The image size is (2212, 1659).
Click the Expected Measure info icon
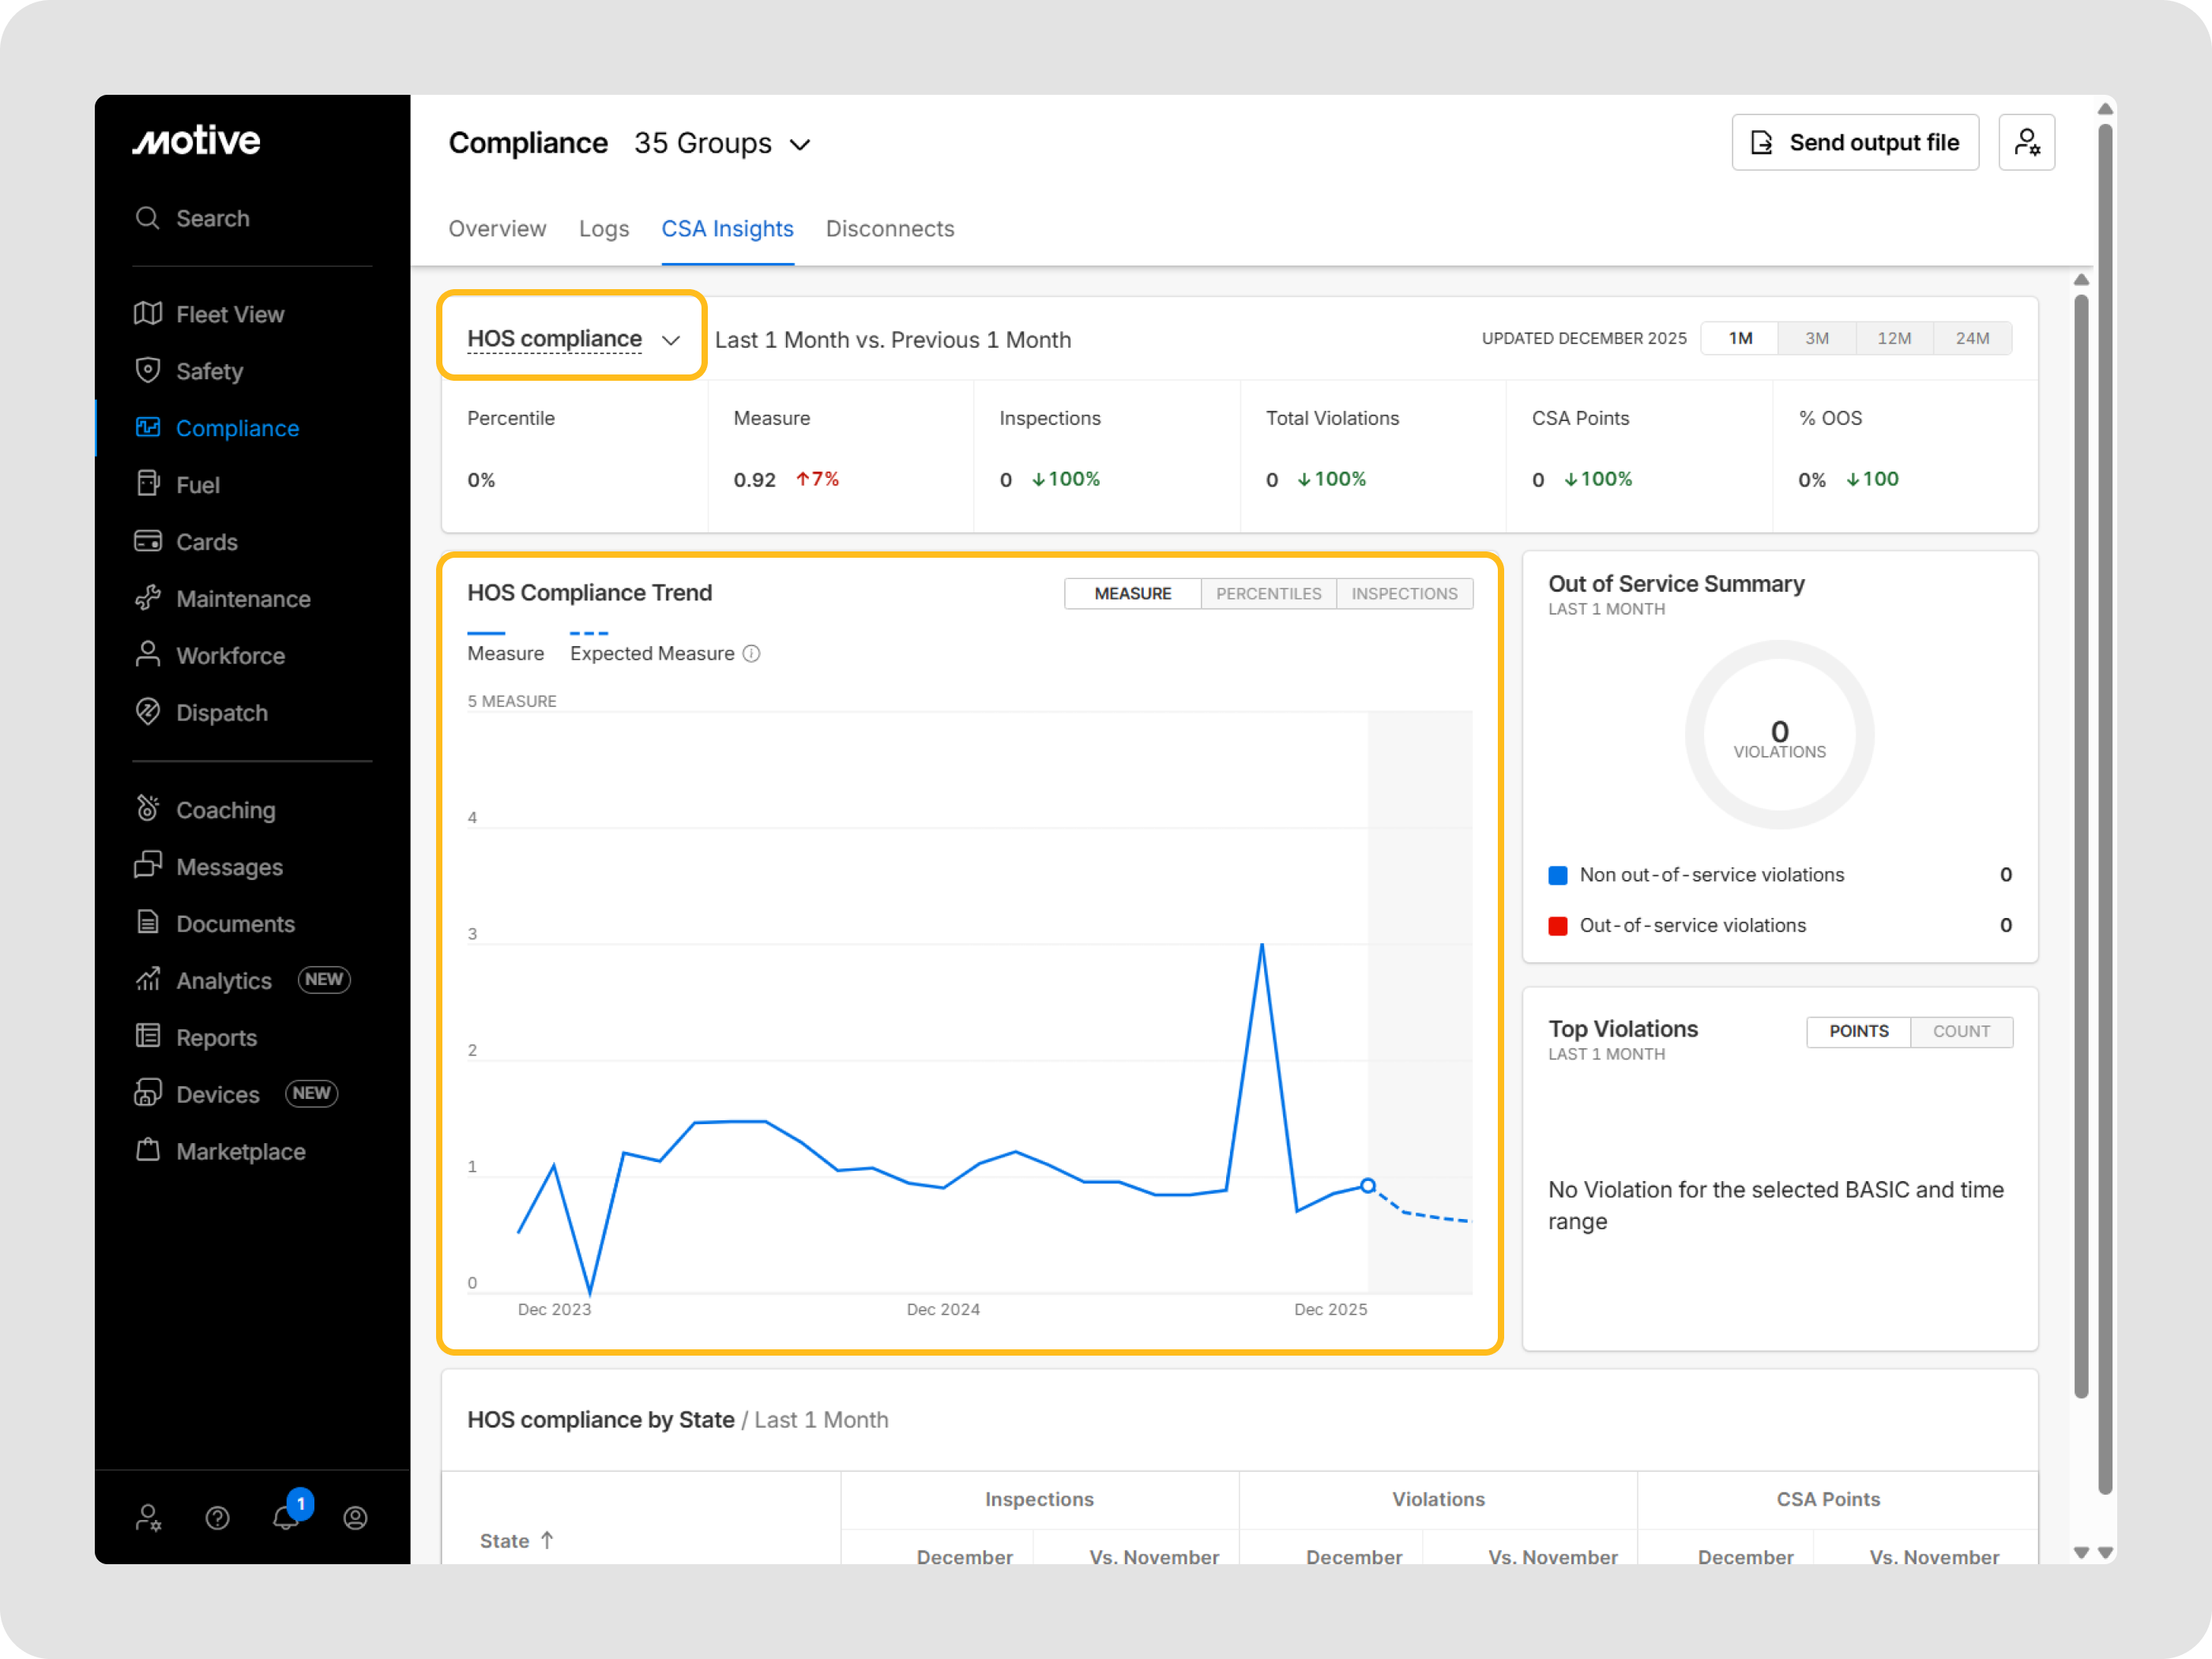pyautogui.click(x=752, y=654)
